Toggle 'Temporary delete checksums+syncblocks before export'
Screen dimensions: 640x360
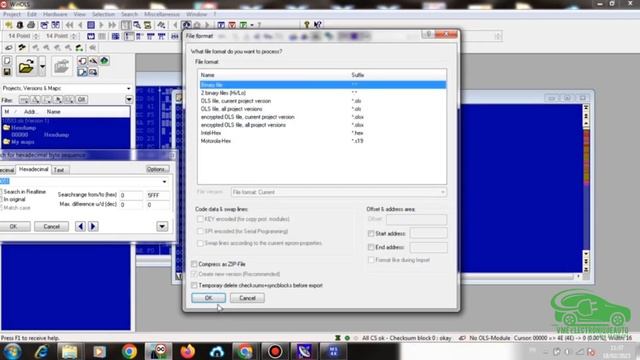tap(194, 285)
